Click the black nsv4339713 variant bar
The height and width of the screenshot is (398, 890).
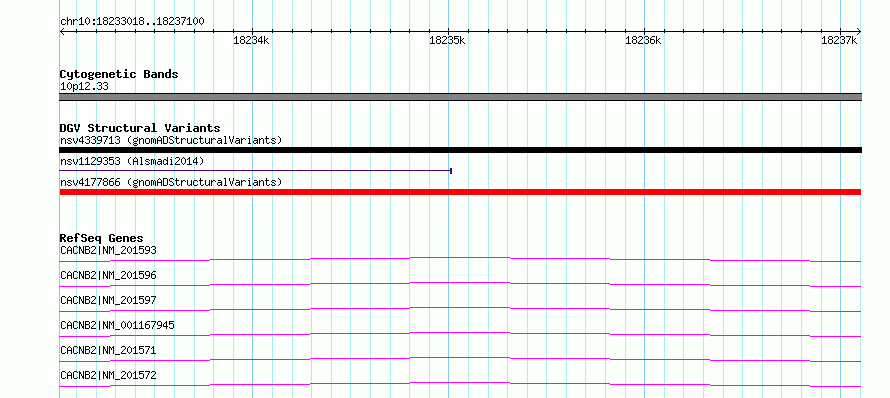[460, 150]
